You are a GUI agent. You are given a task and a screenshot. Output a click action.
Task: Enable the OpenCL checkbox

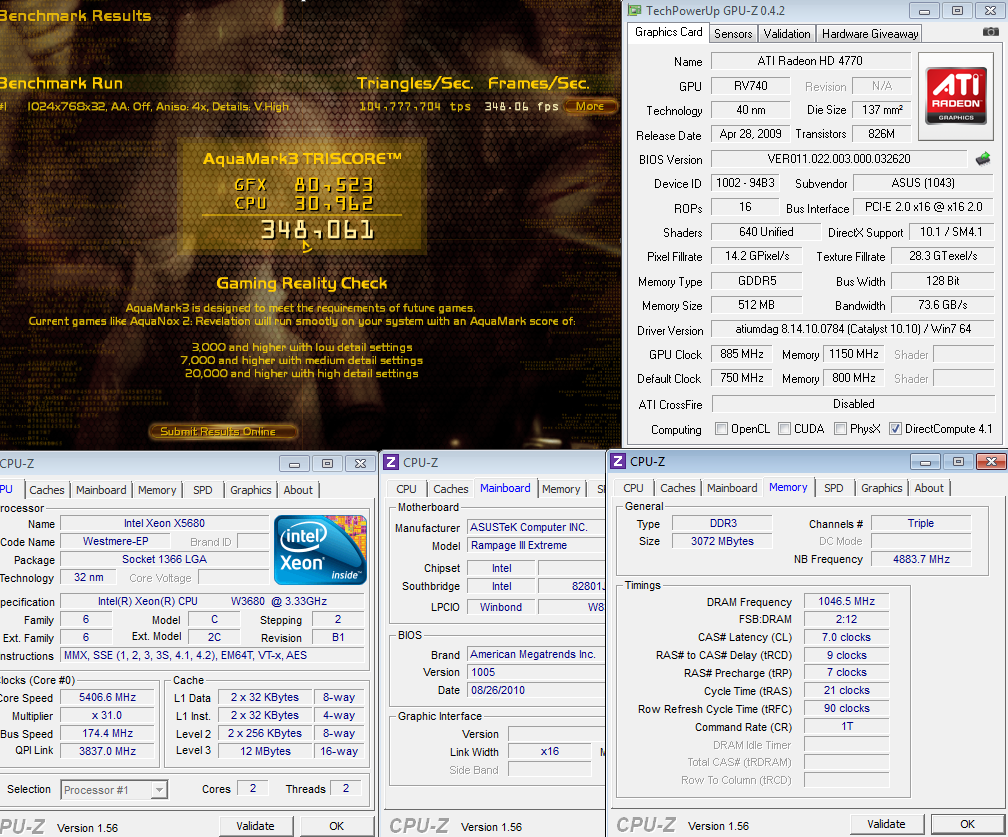[721, 429]
